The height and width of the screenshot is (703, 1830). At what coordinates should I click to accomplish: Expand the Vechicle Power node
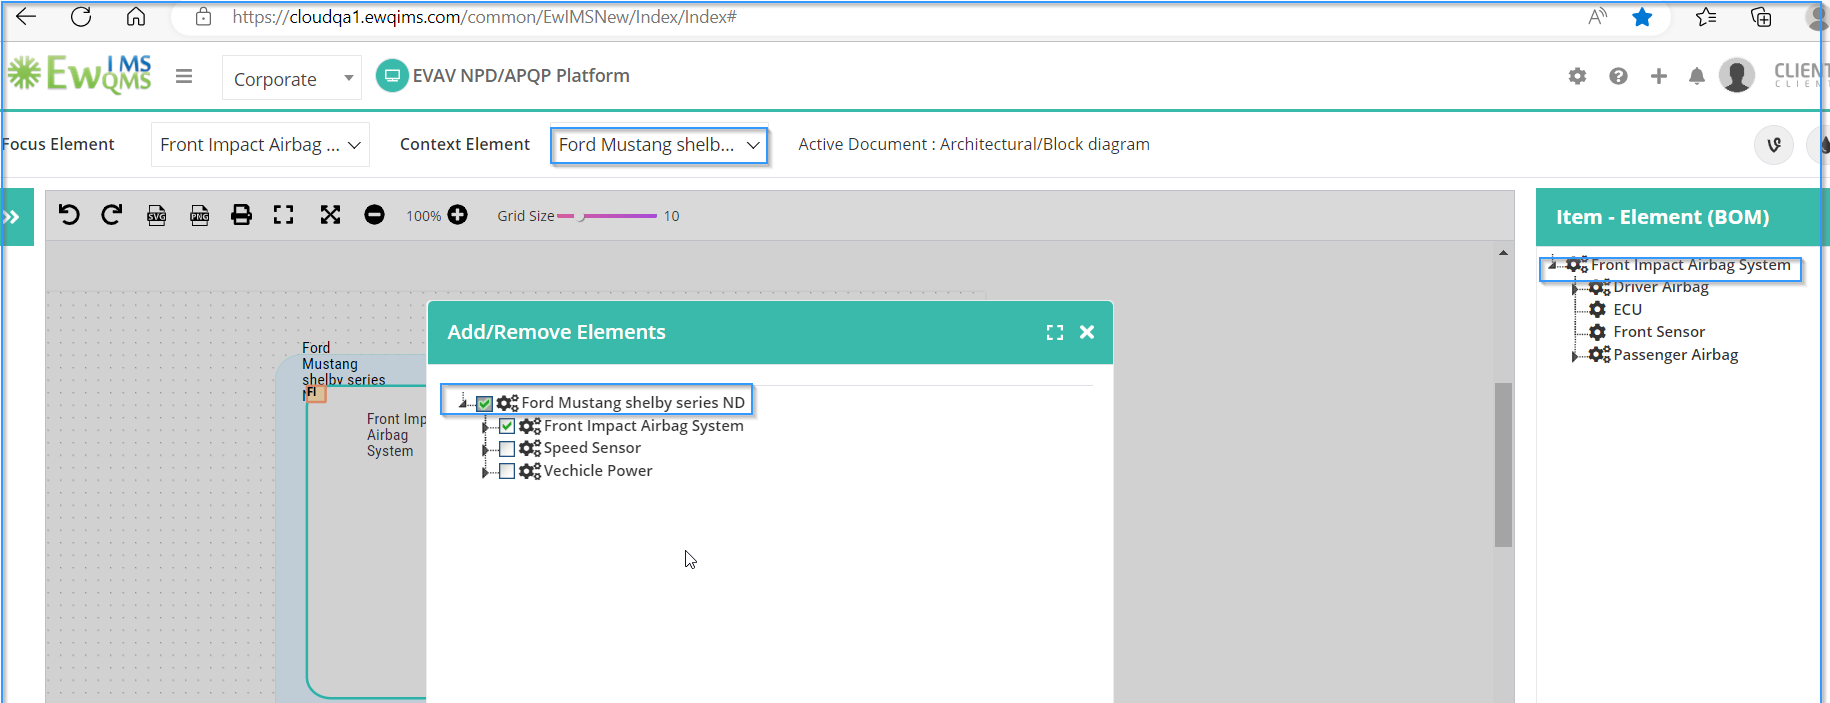pyautogui.click(x=485, y=471)
